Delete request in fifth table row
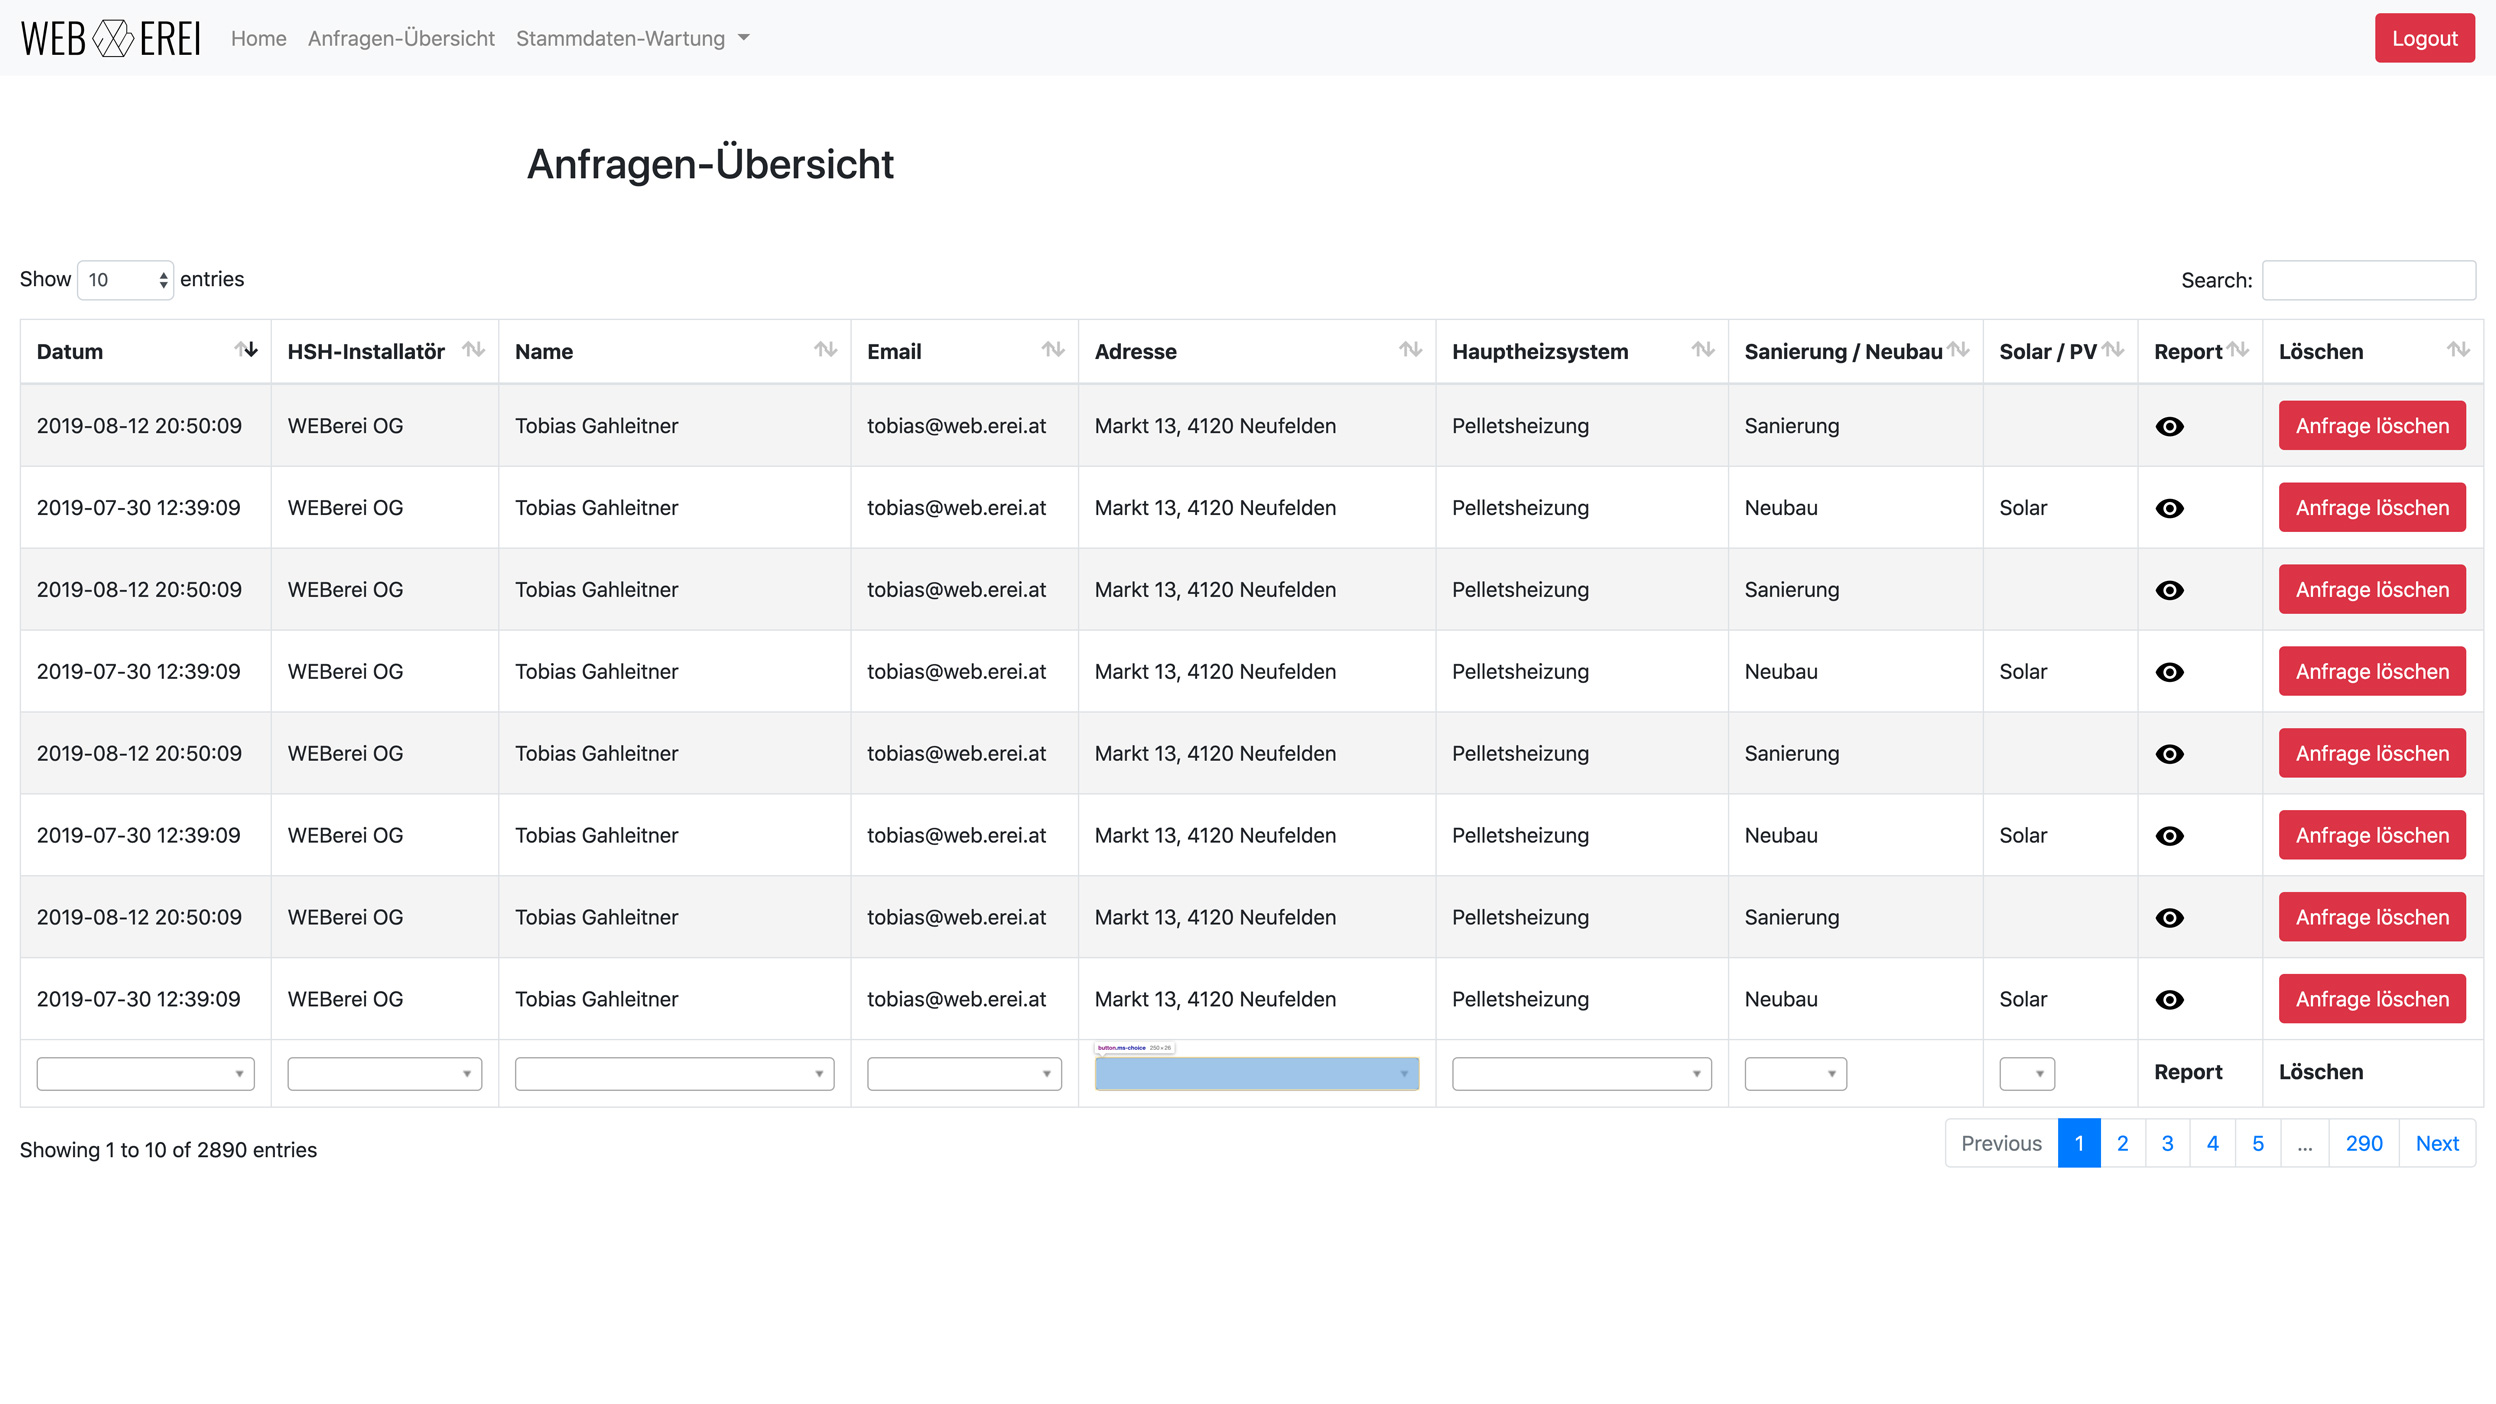 (2372, 754)
